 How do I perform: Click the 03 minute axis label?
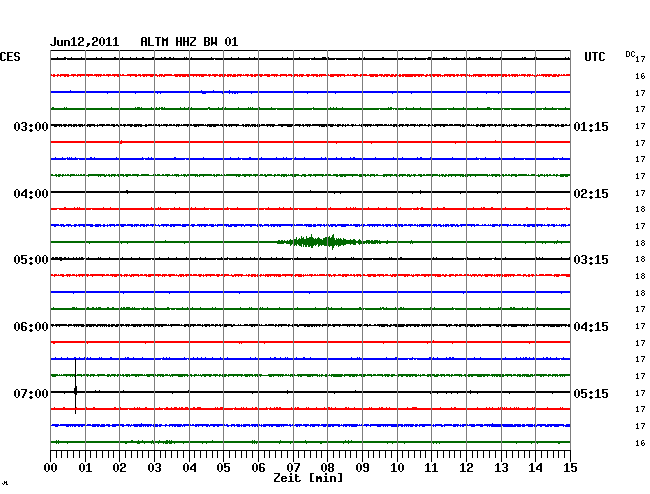click(154, 468)
